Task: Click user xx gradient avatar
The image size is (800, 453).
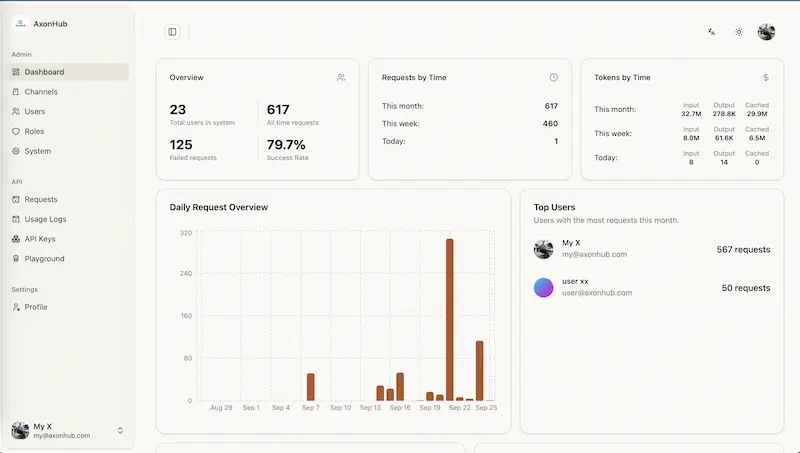Action: coord(543,287)
